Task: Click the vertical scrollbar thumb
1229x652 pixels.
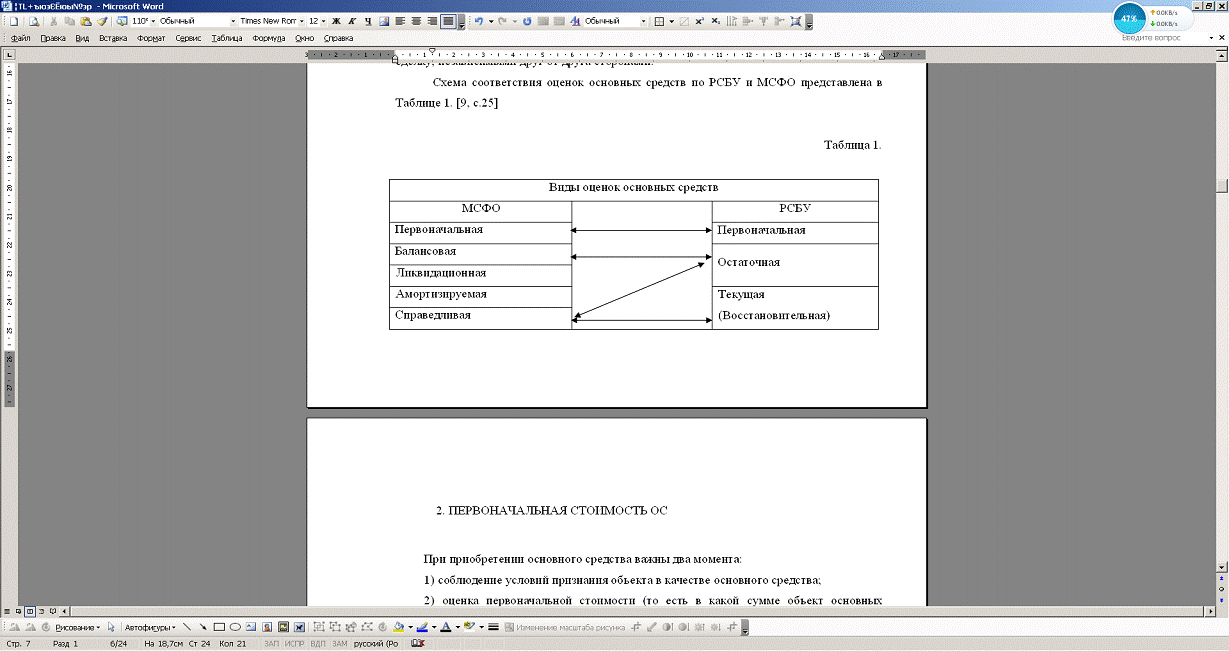Action: (1222, 185)
